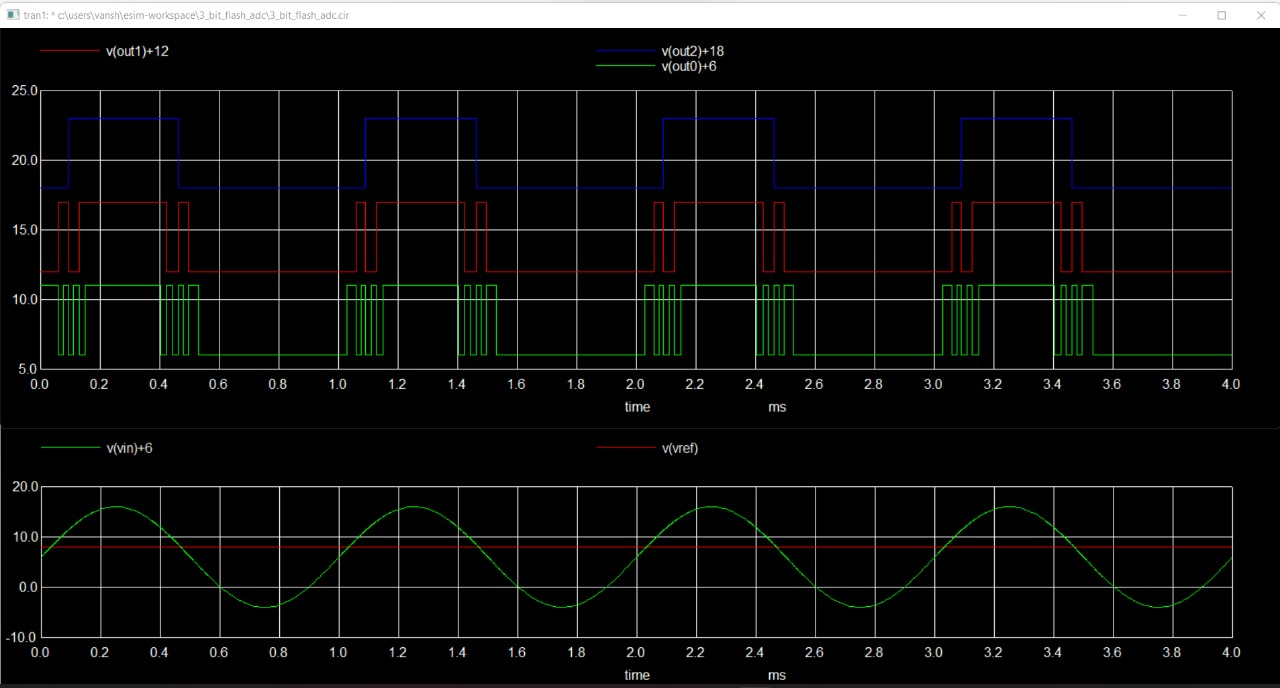Click the green trace sample beside v(out0)+6
The height and width of the screenshot is (688, 1280).
(625, 66)
